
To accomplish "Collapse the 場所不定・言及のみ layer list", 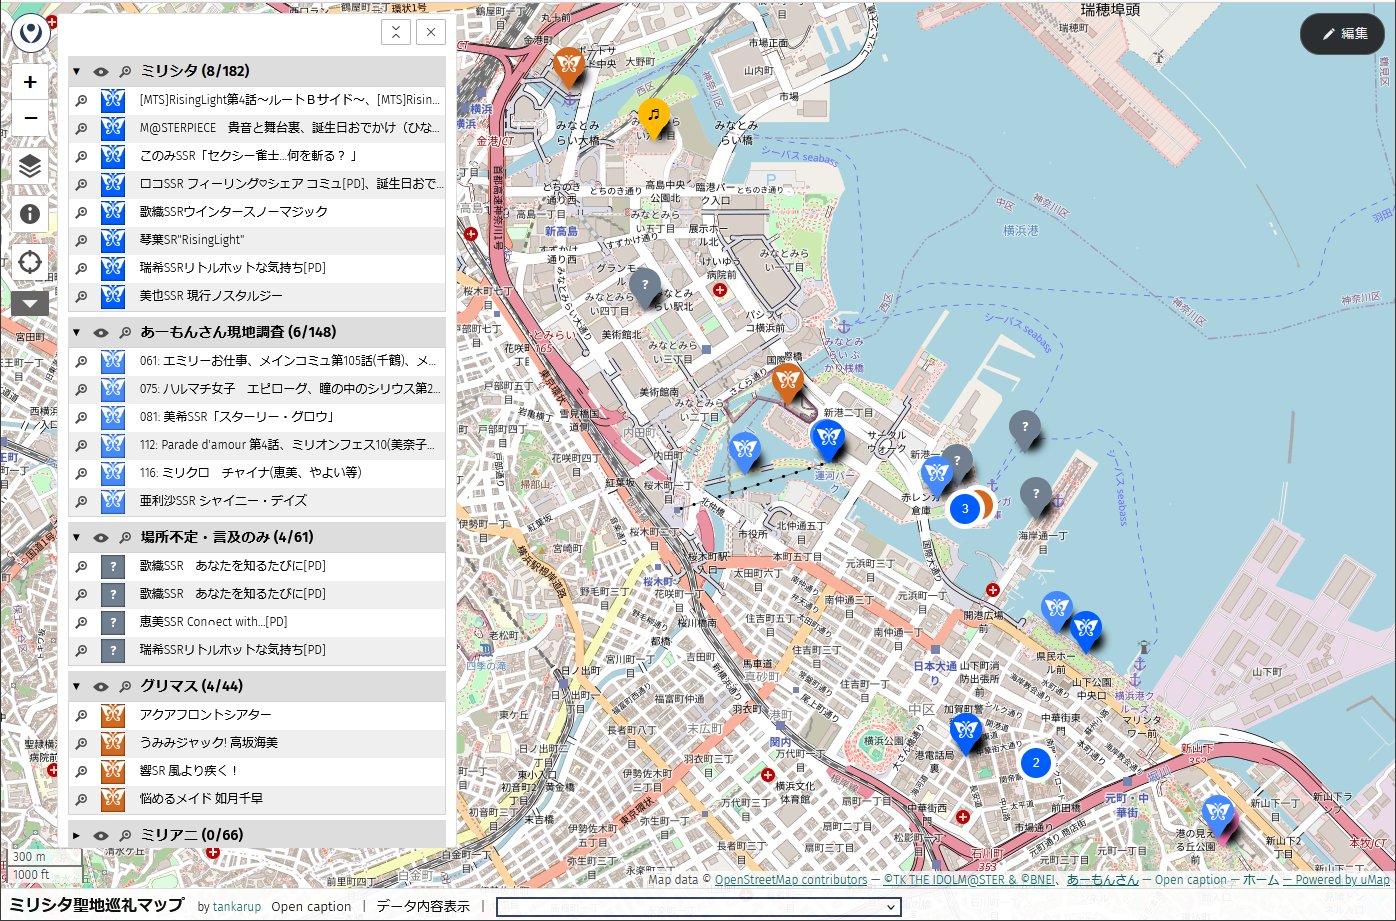I will coord(77,537).
